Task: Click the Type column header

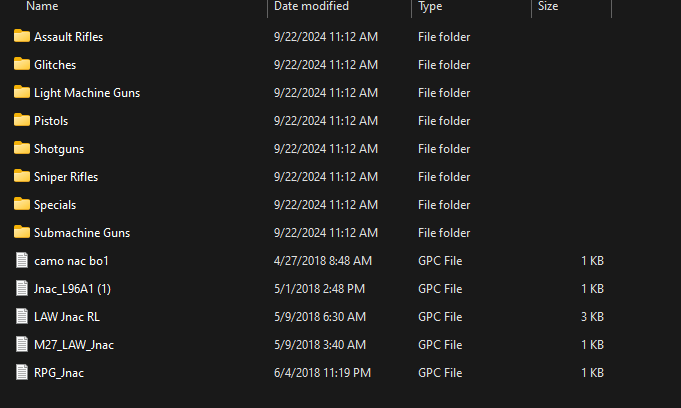Action: [x=430, y=7]
